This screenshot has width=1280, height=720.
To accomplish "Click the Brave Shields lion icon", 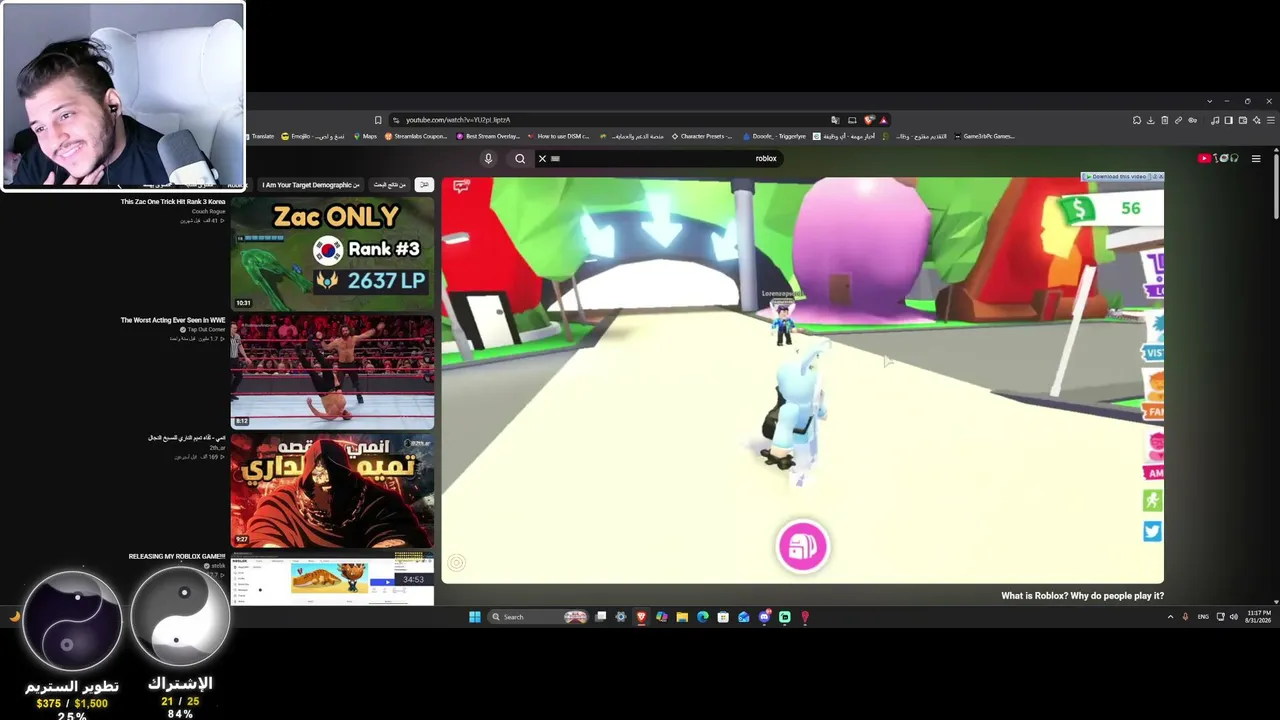I will click(x=868, y=120).
